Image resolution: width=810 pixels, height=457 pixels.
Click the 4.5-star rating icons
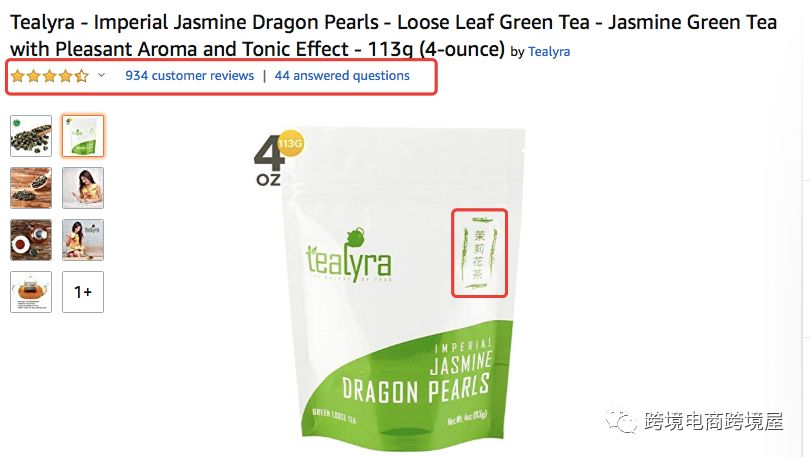(50, 76)
